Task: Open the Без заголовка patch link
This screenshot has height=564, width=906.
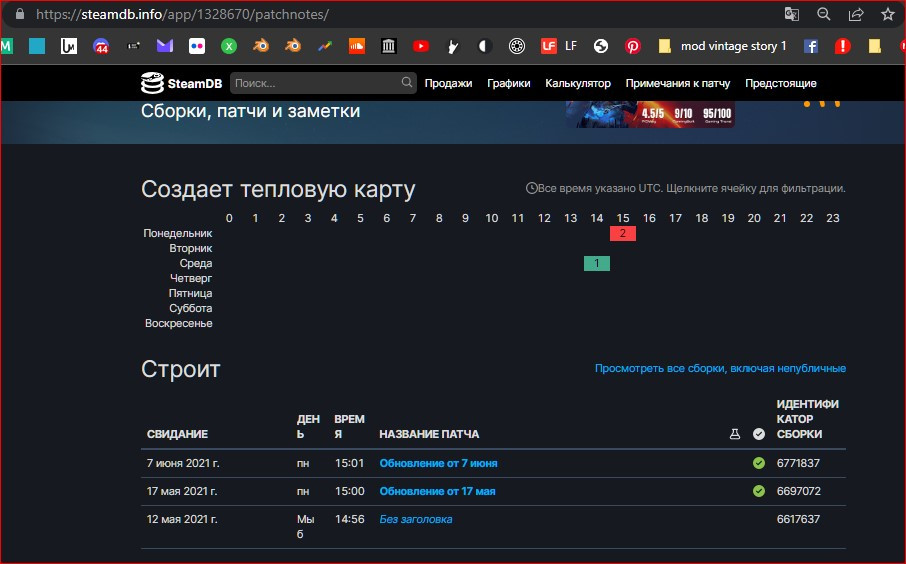Action: coord(415,520)
